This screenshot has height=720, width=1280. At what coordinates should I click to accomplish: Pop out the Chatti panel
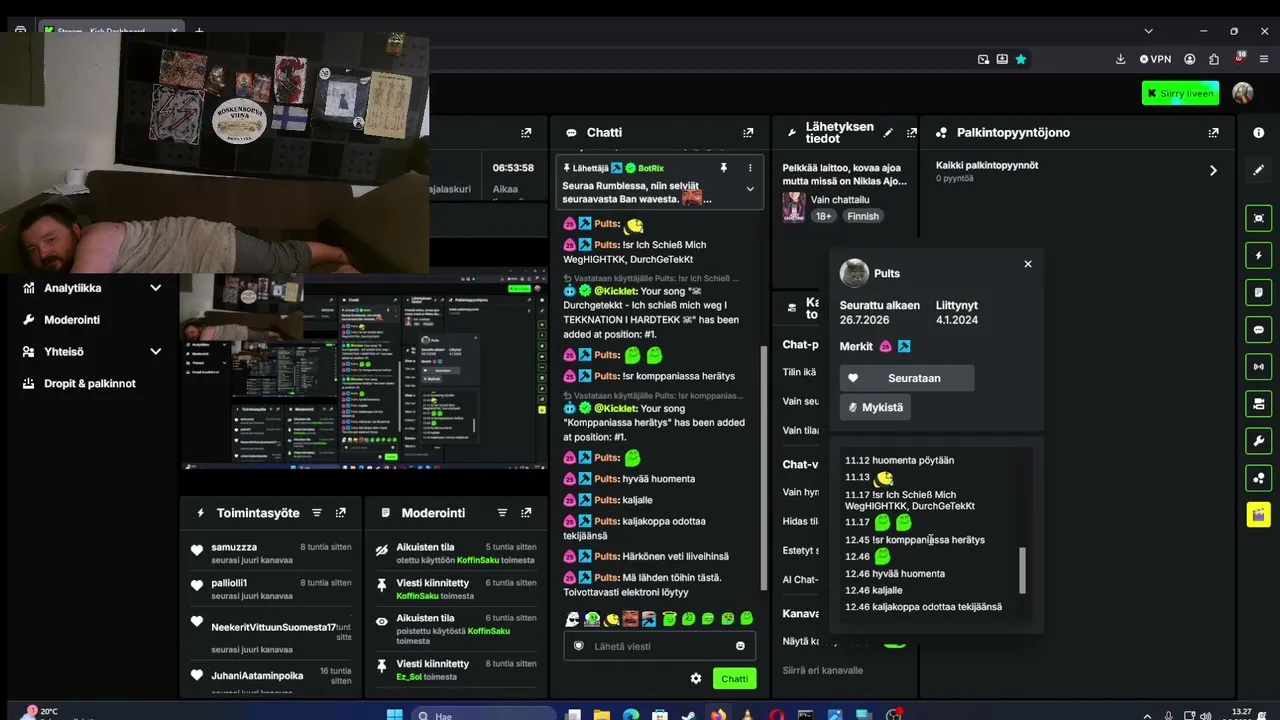point(748,133)
